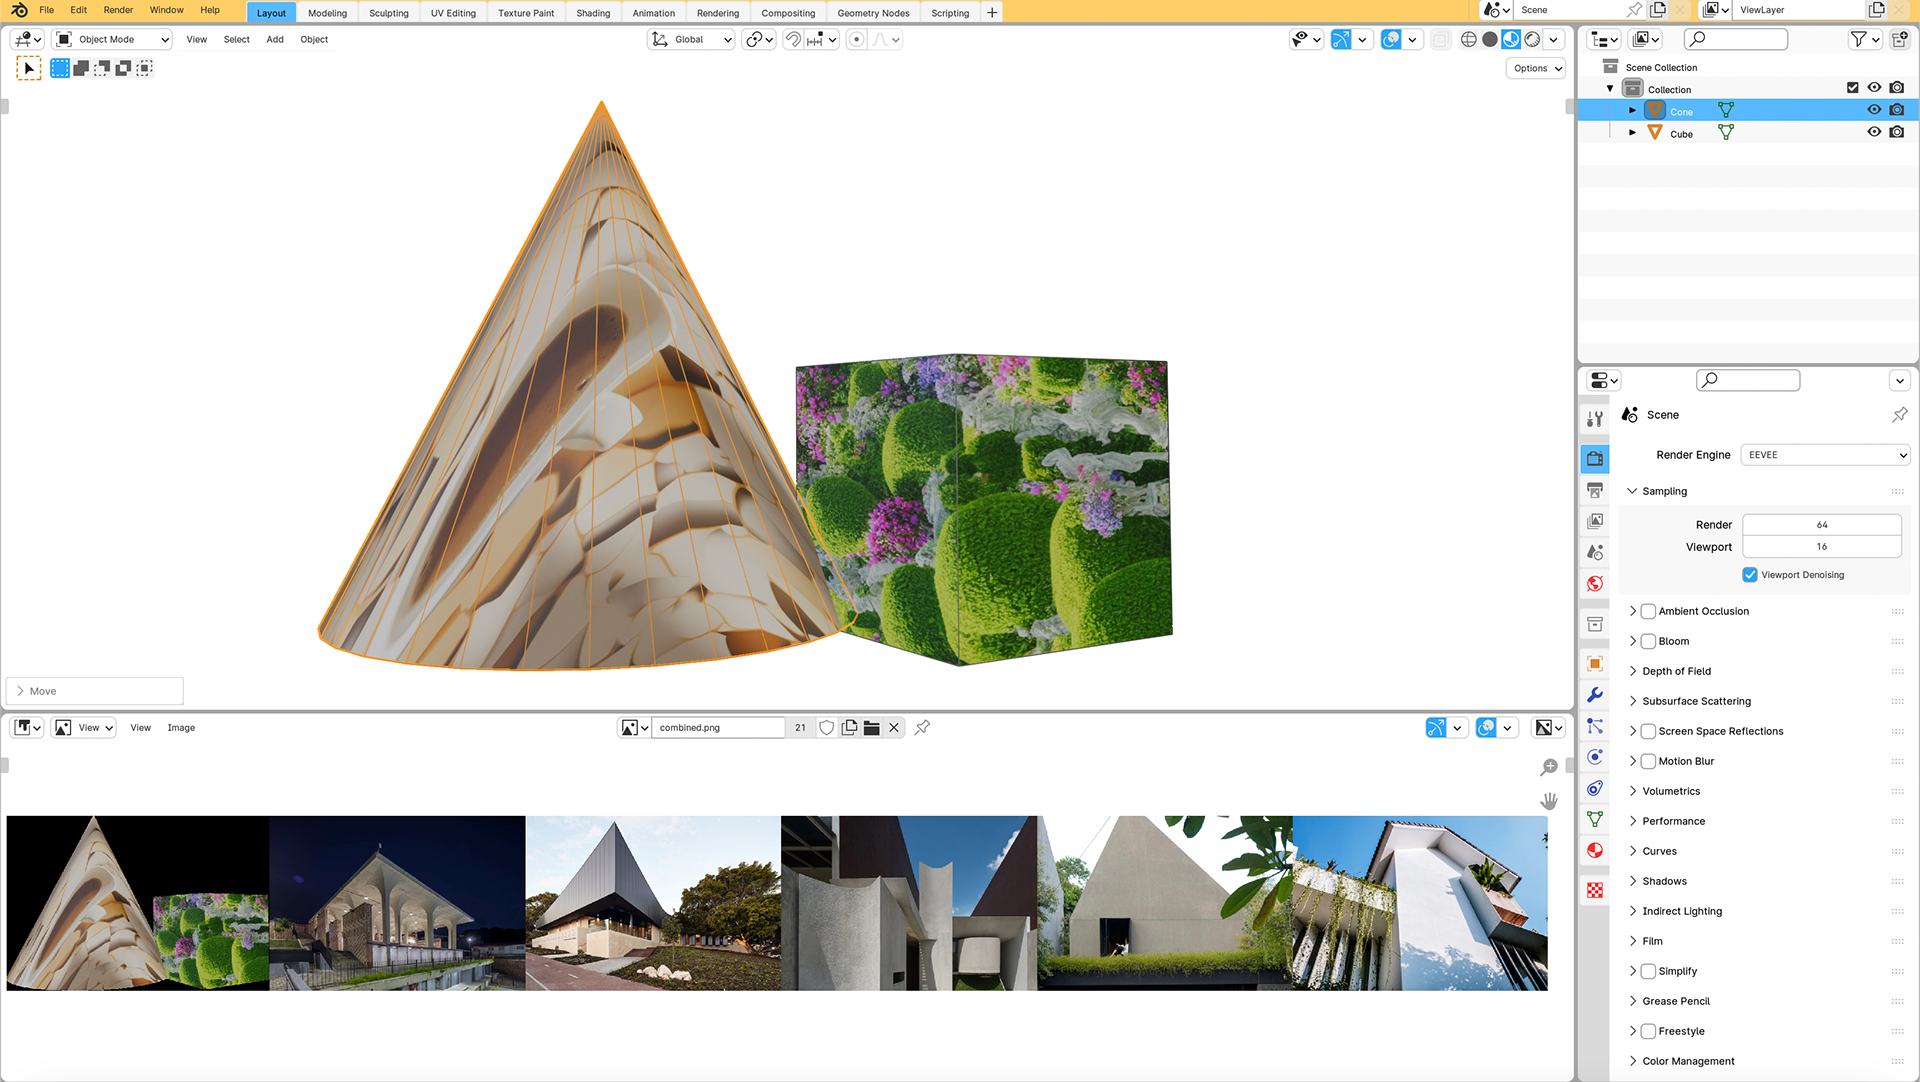Open the Render Engine EEVEE dropdown
The width and height of the screenshot is (1920, 1082).
pyautogui.click(x=1825, y=455)
